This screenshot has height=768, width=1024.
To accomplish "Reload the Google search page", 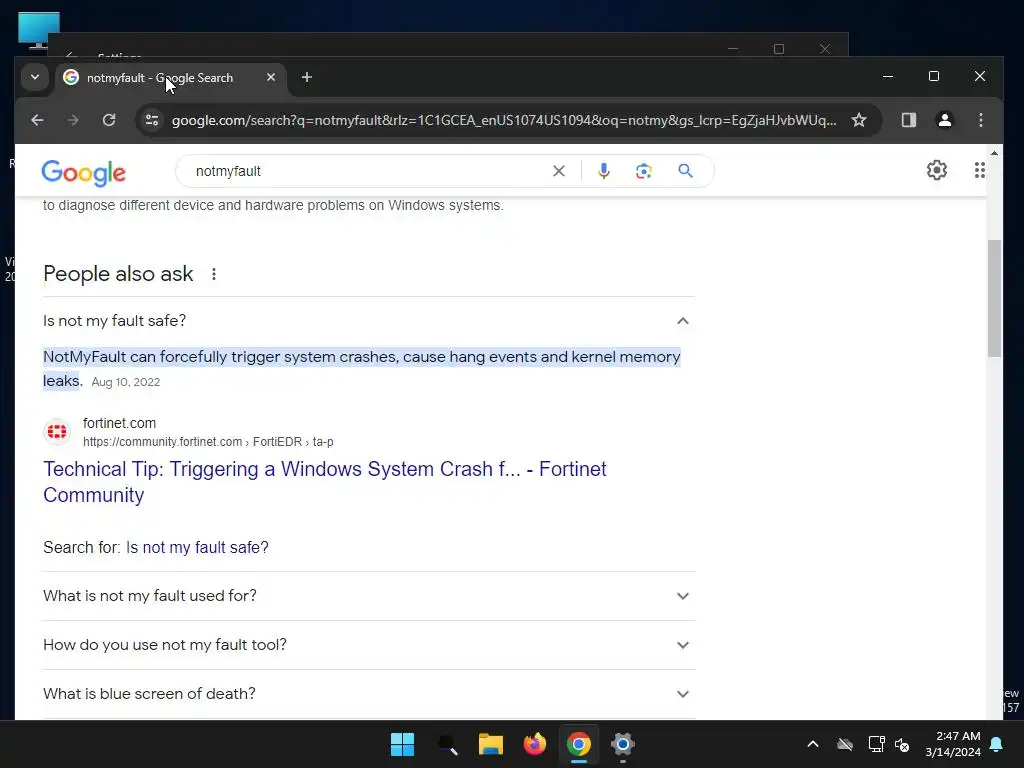I will (109, 120).
